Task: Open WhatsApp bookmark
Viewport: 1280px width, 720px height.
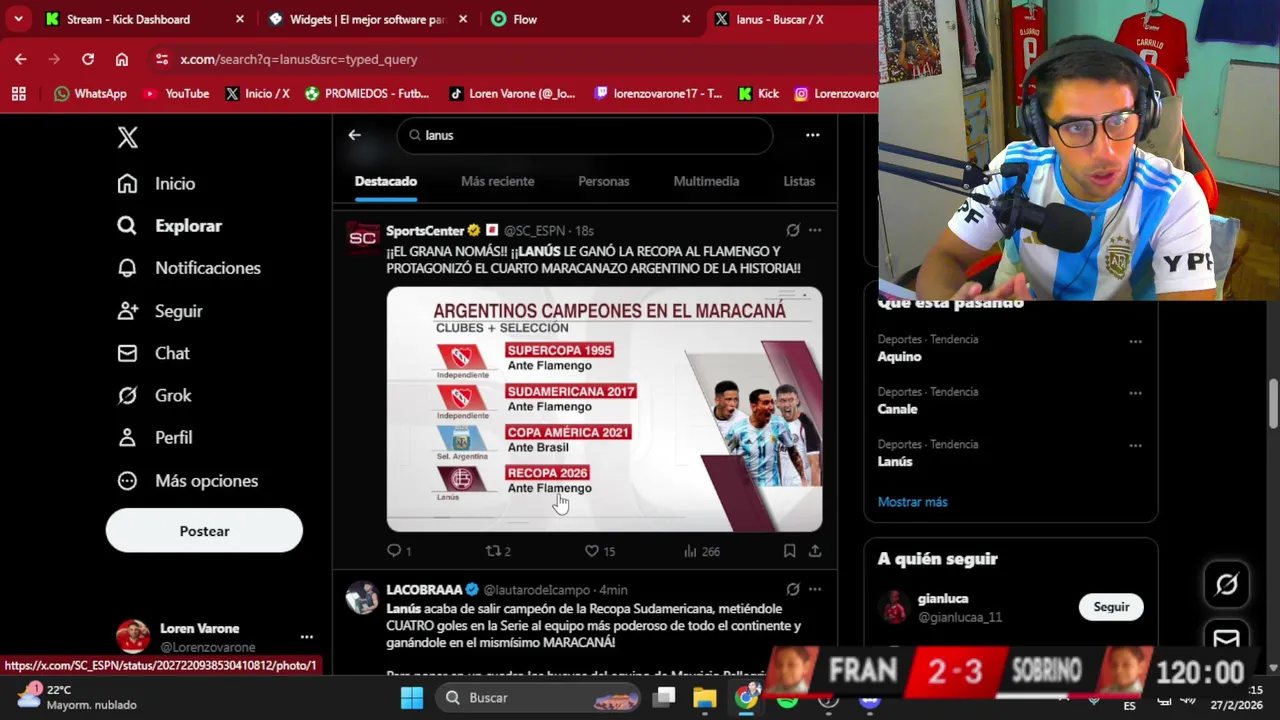Action: tap(90, 93)
